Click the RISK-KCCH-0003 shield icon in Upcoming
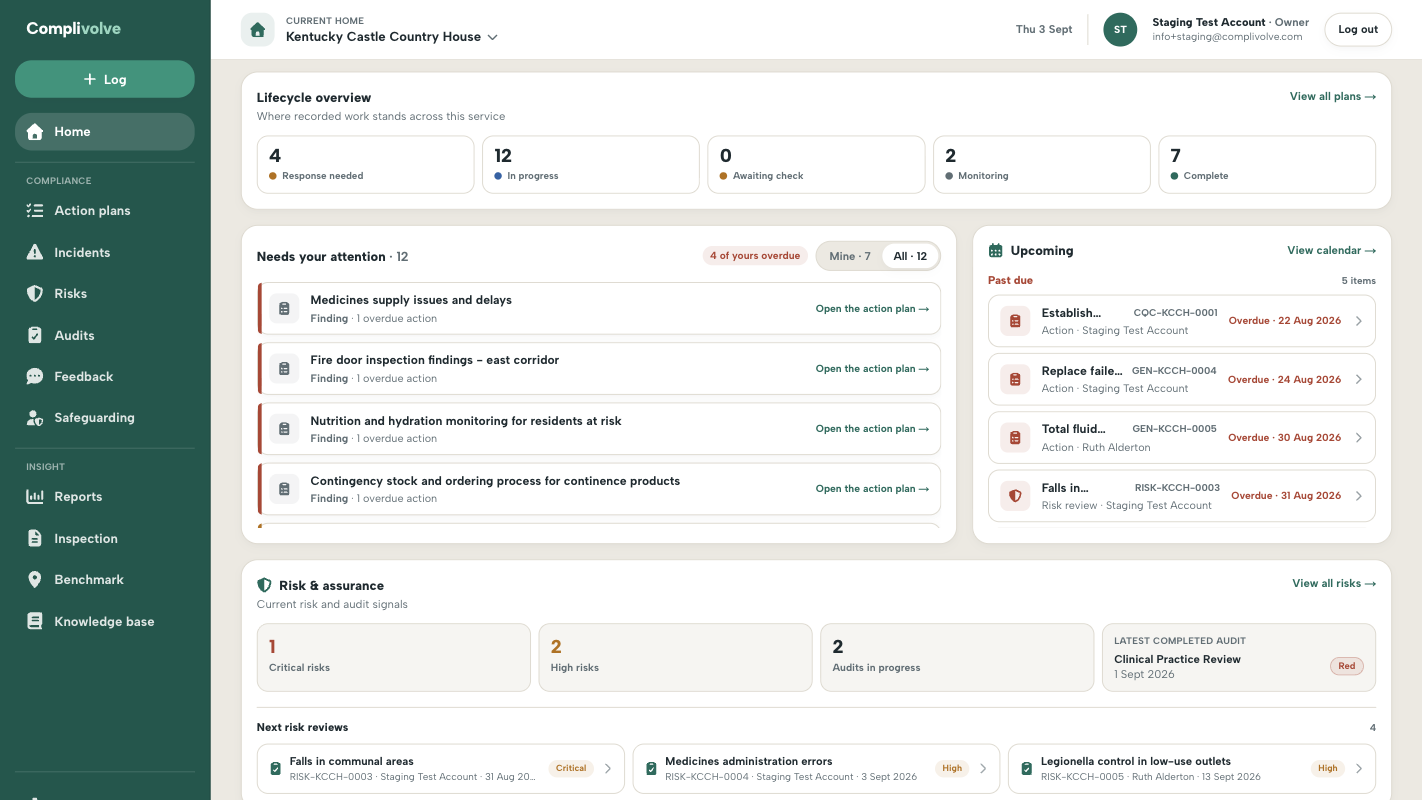Image resolution: width=1422 pixels, height=800 pixels. click(1015, 495)
